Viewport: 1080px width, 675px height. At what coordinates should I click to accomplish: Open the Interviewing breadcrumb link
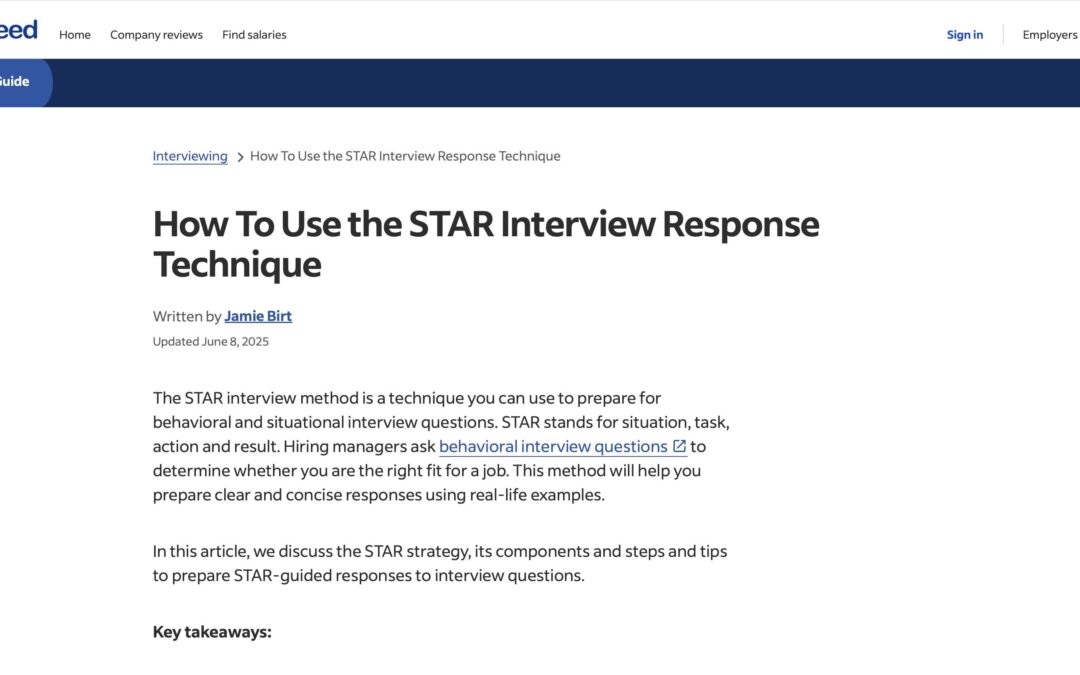(189, 156)
